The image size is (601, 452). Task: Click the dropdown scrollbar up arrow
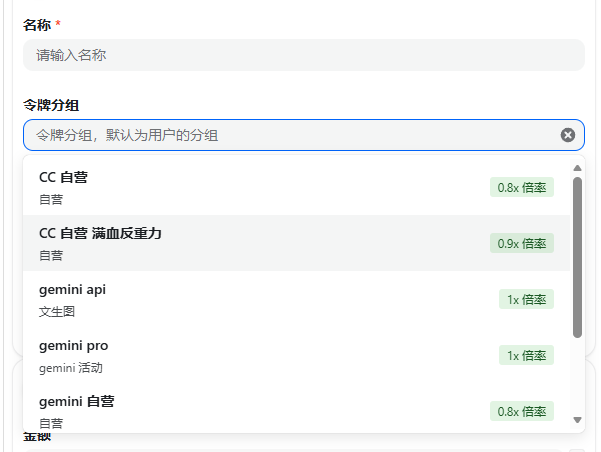[577, 168]
